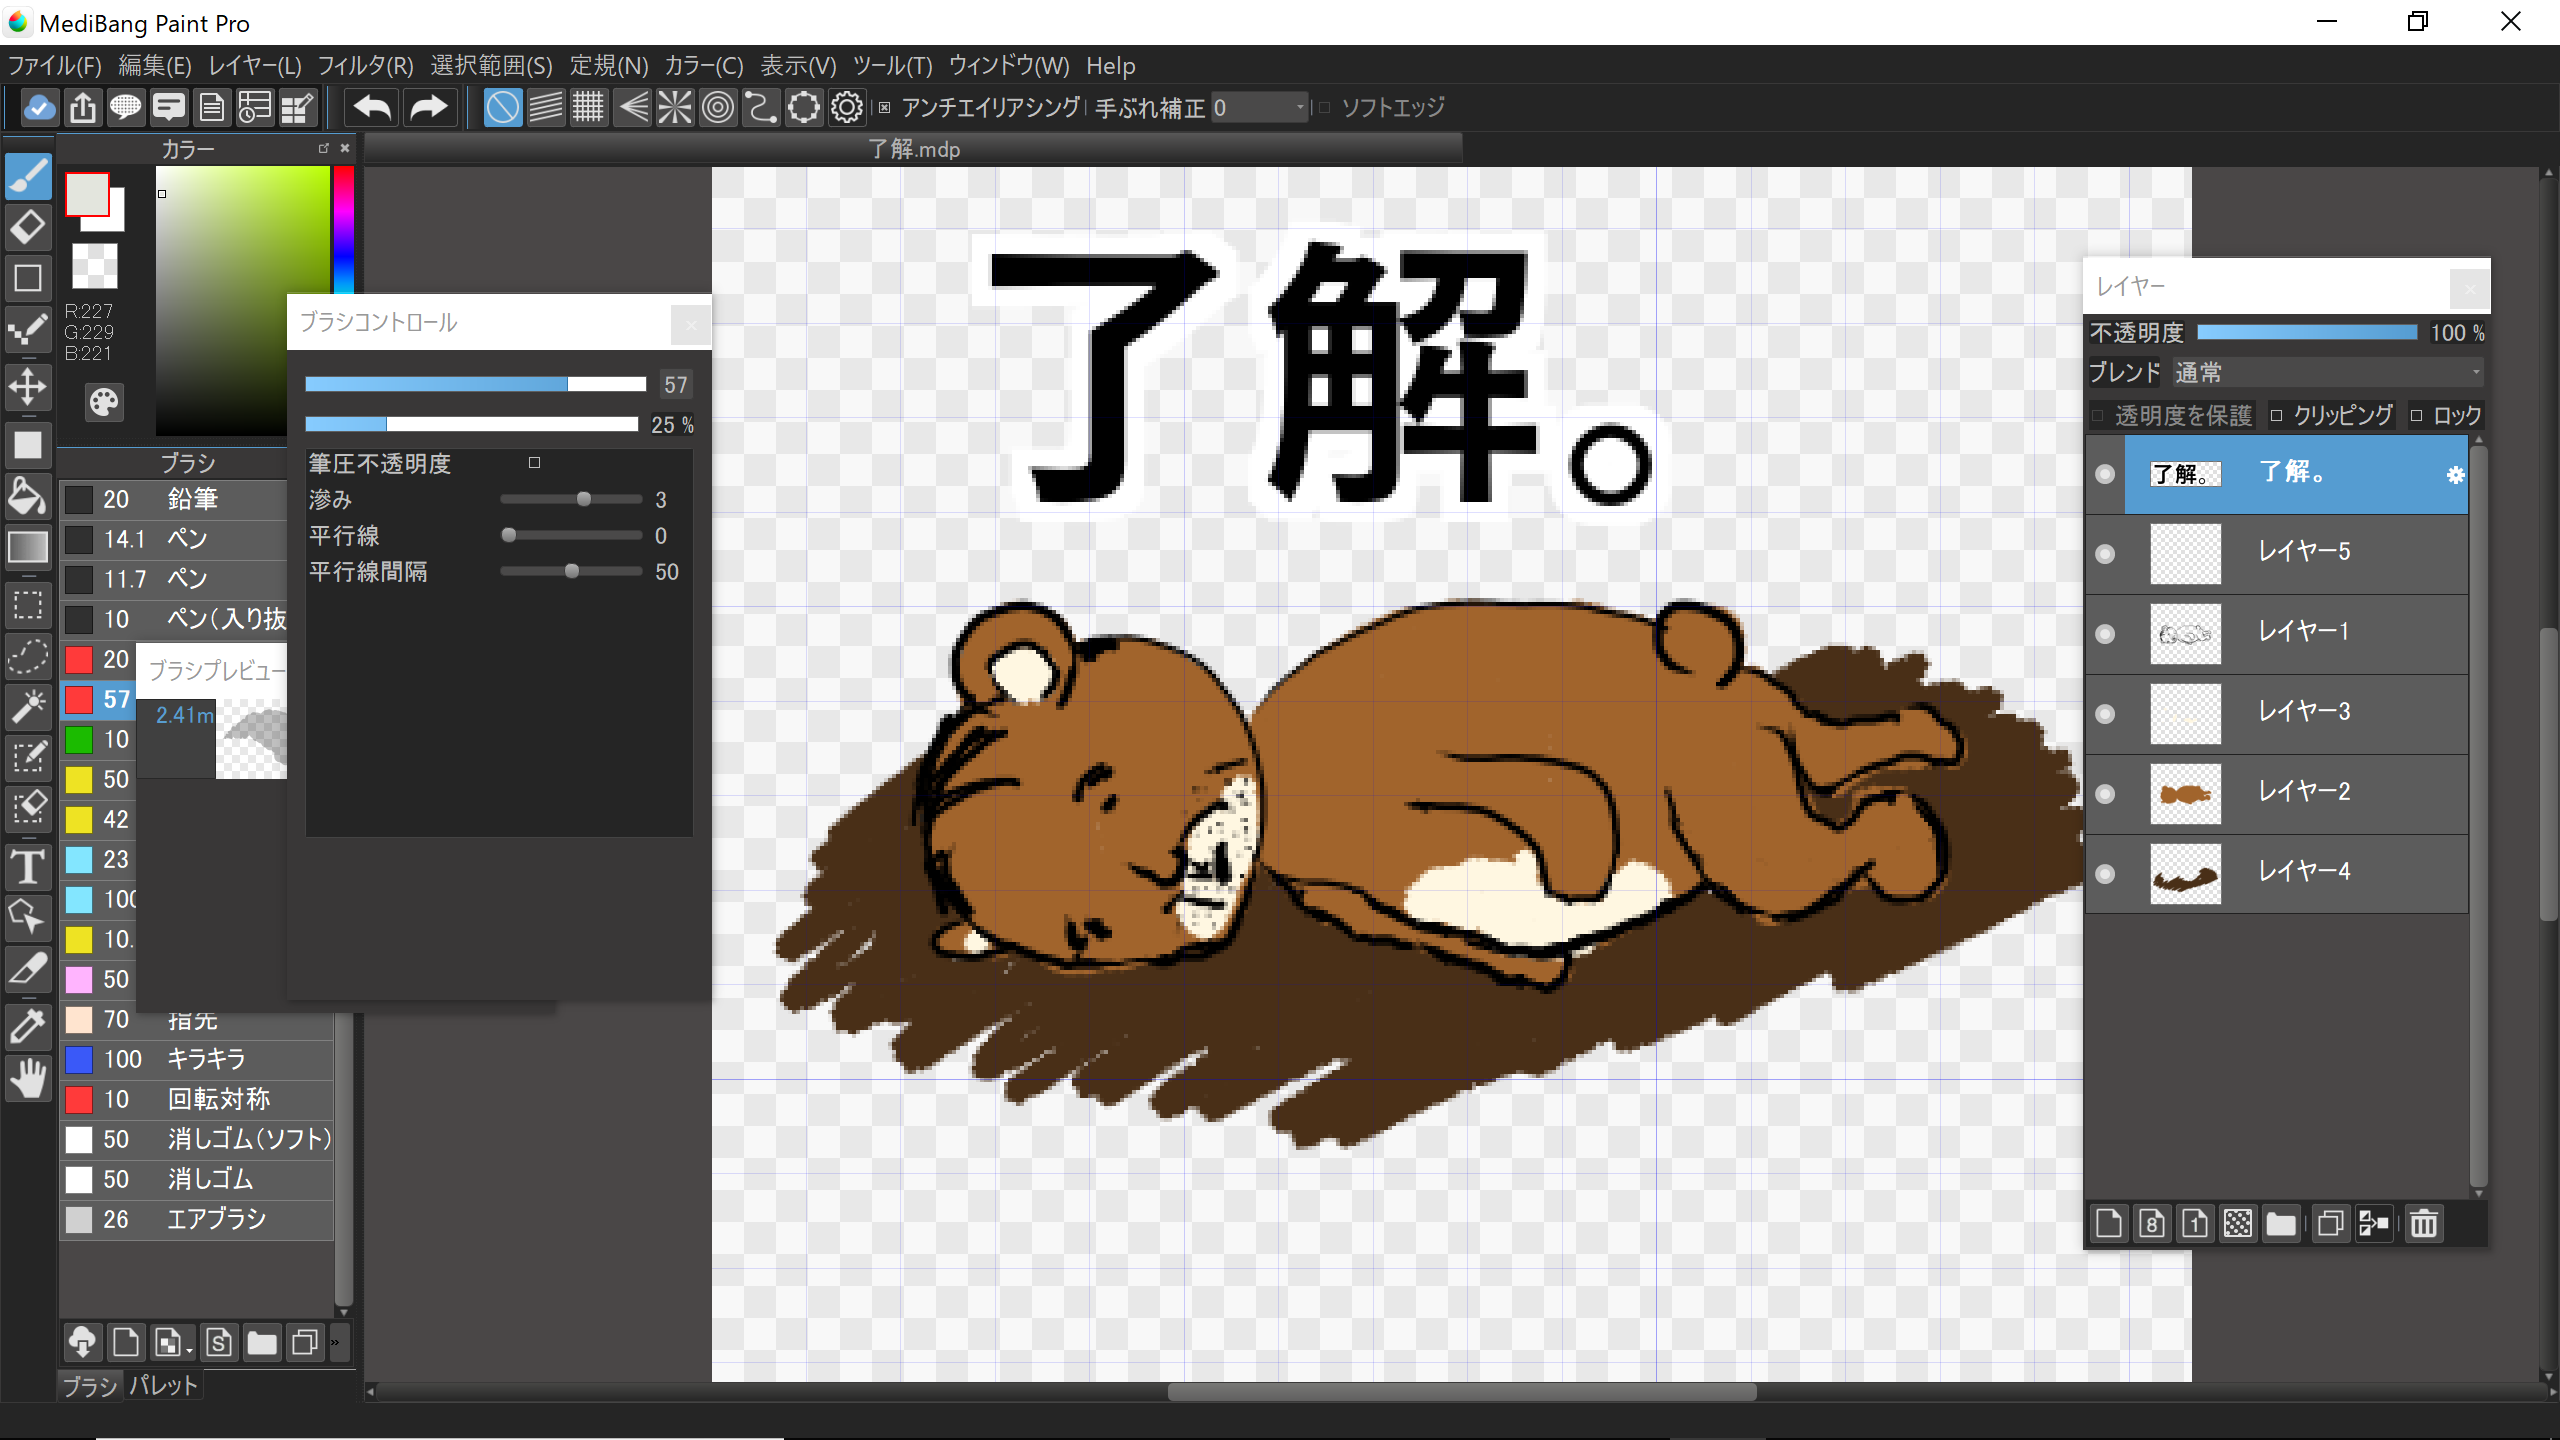Adjust the 滲み slider
Screen dimensions: 2560x1440
(584, 499)
